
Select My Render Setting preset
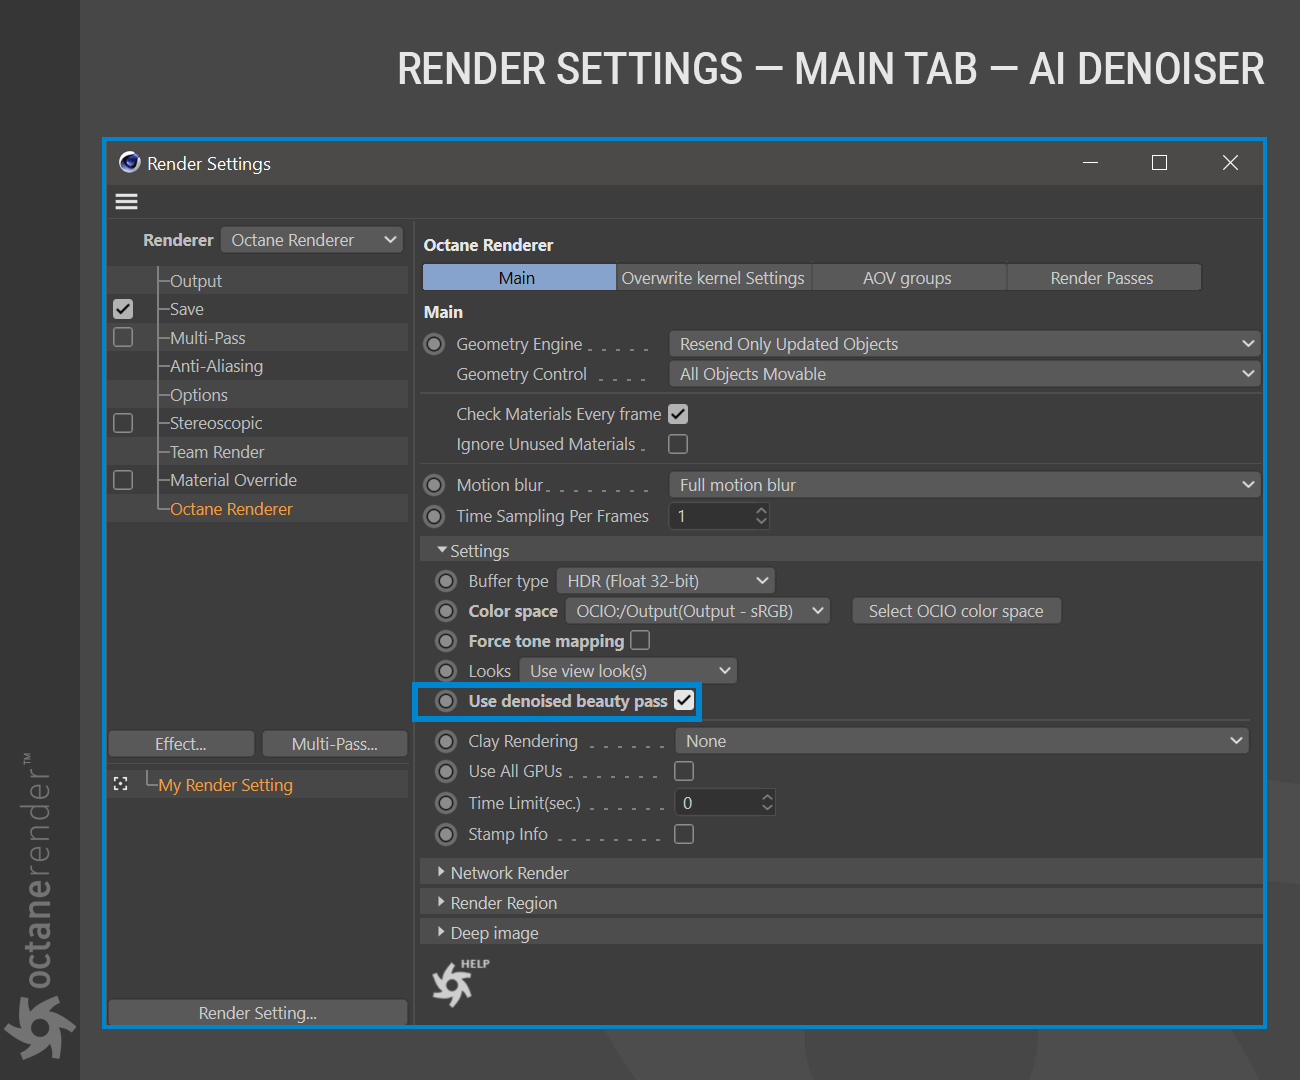[225, 785]
